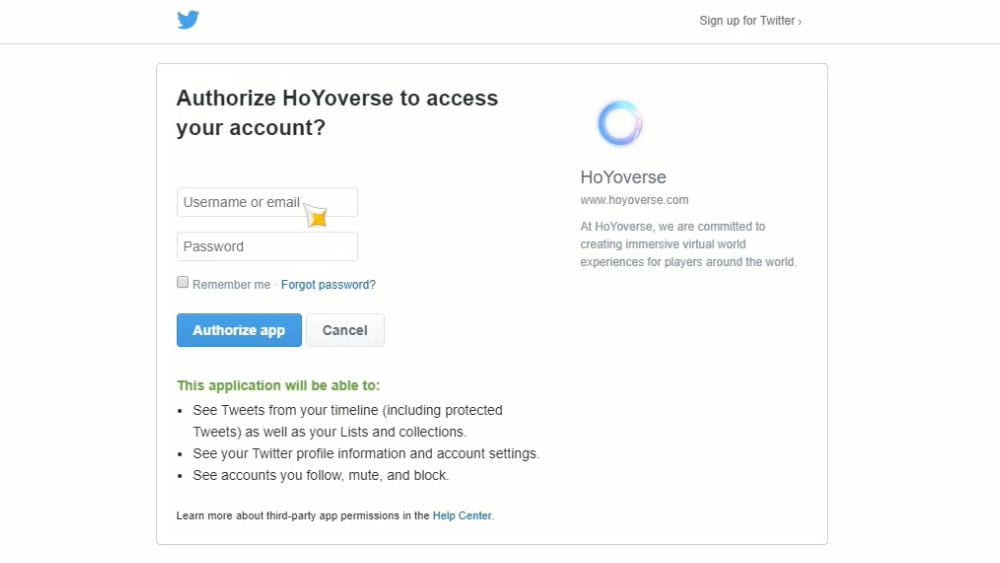Viewport: 1000px width, 563px height.
Task: Focus the Username or email field
Action: click(267, 202)
